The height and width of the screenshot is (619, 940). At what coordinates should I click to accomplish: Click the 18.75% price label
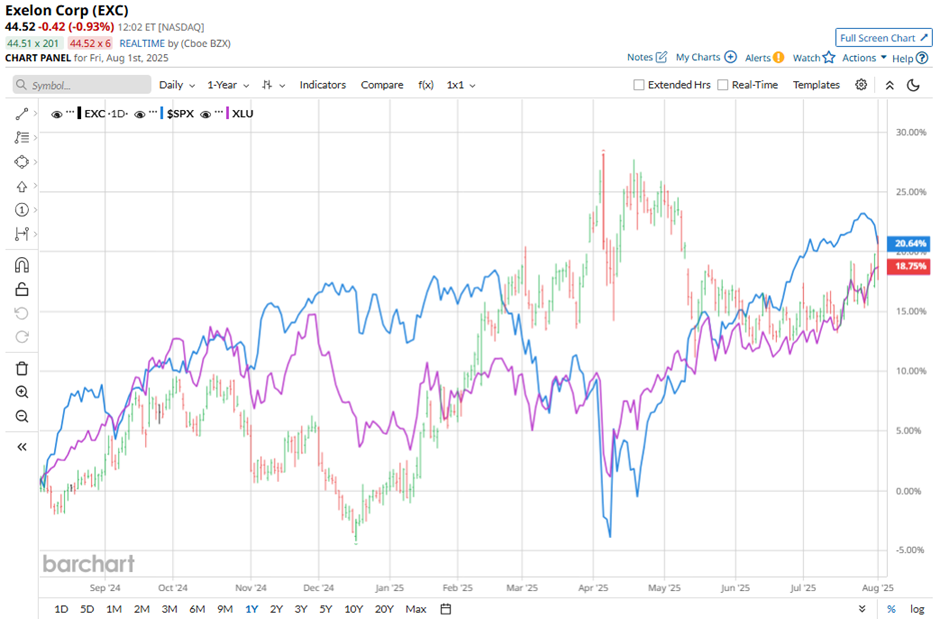tap(911, 266)
